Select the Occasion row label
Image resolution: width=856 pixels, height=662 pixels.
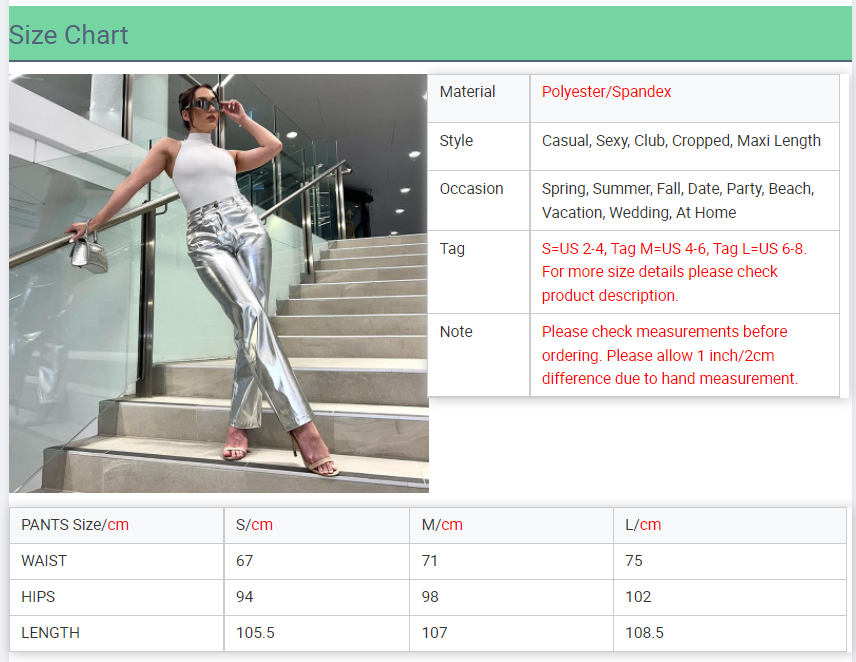(x=471, y=189)
